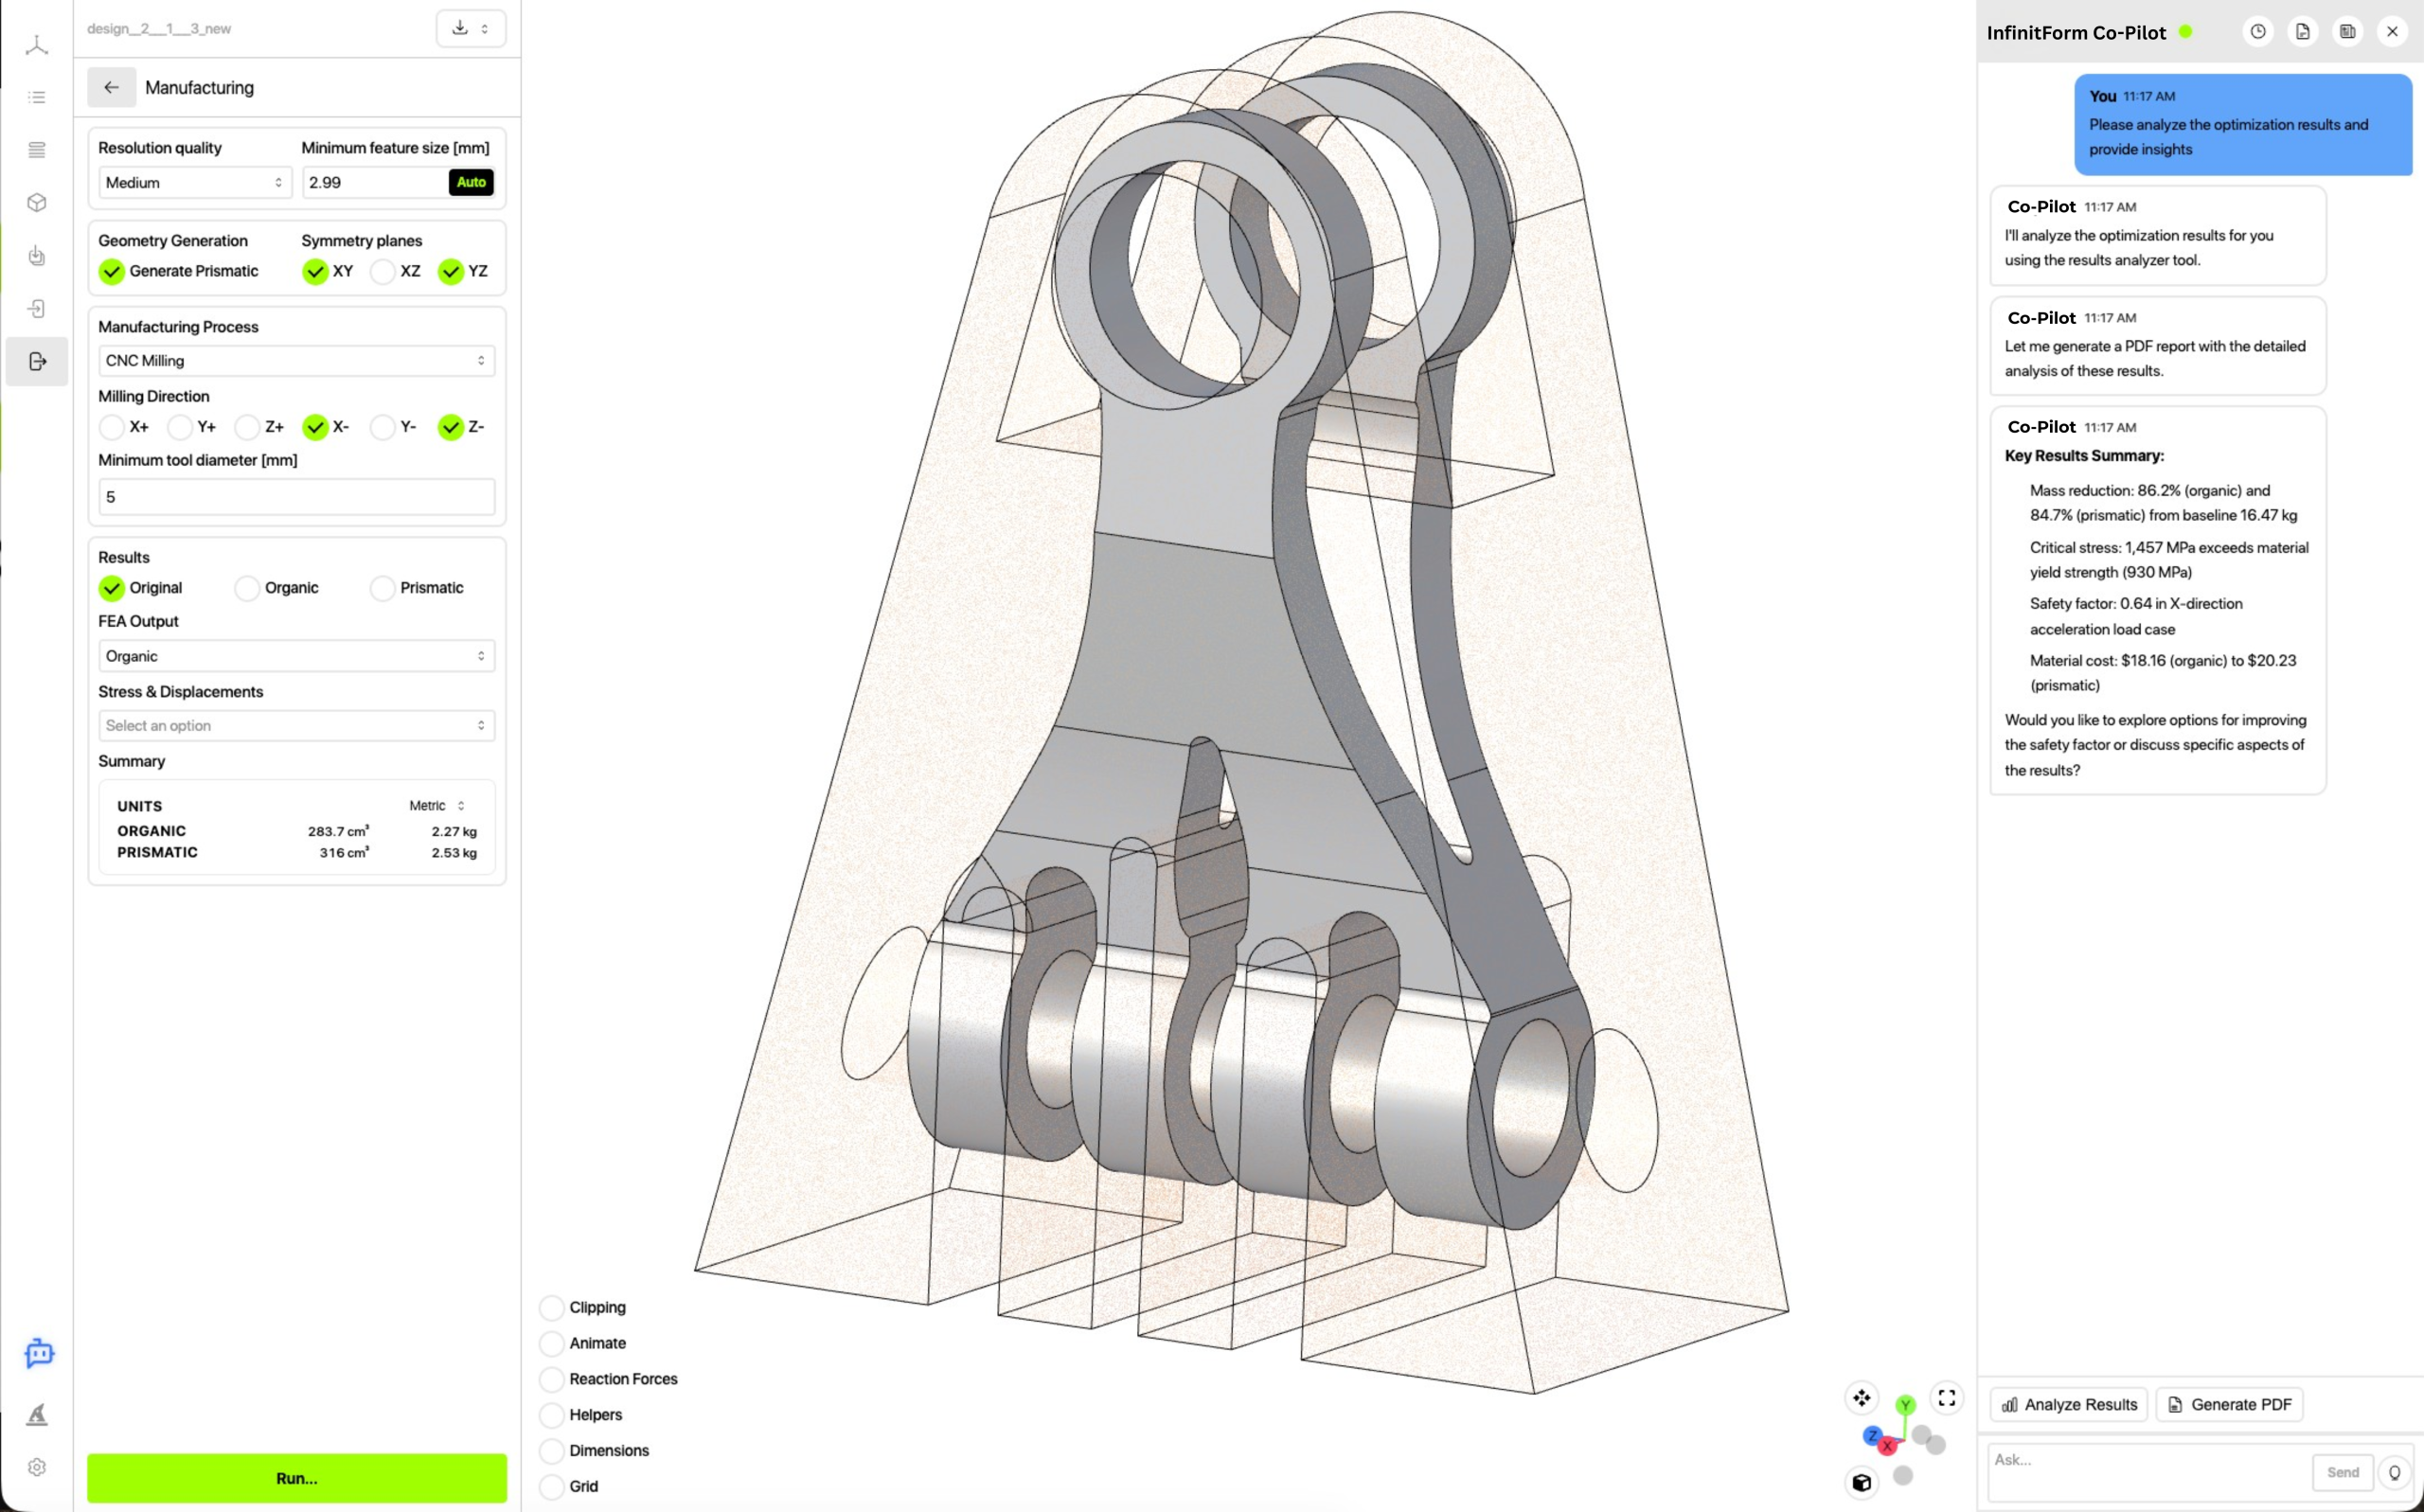Click the download icon button at top

coord(460,28)
